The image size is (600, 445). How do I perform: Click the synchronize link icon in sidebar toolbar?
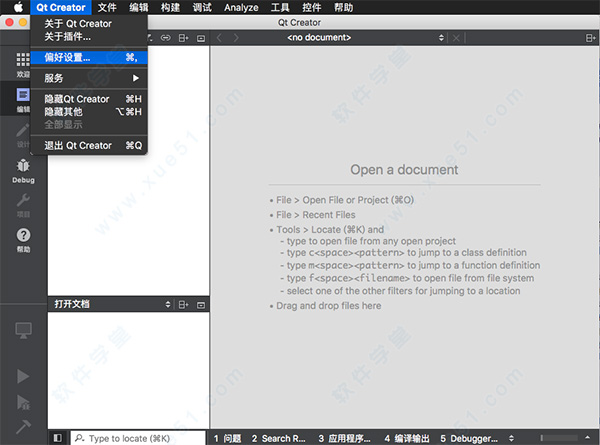point(165,38)
